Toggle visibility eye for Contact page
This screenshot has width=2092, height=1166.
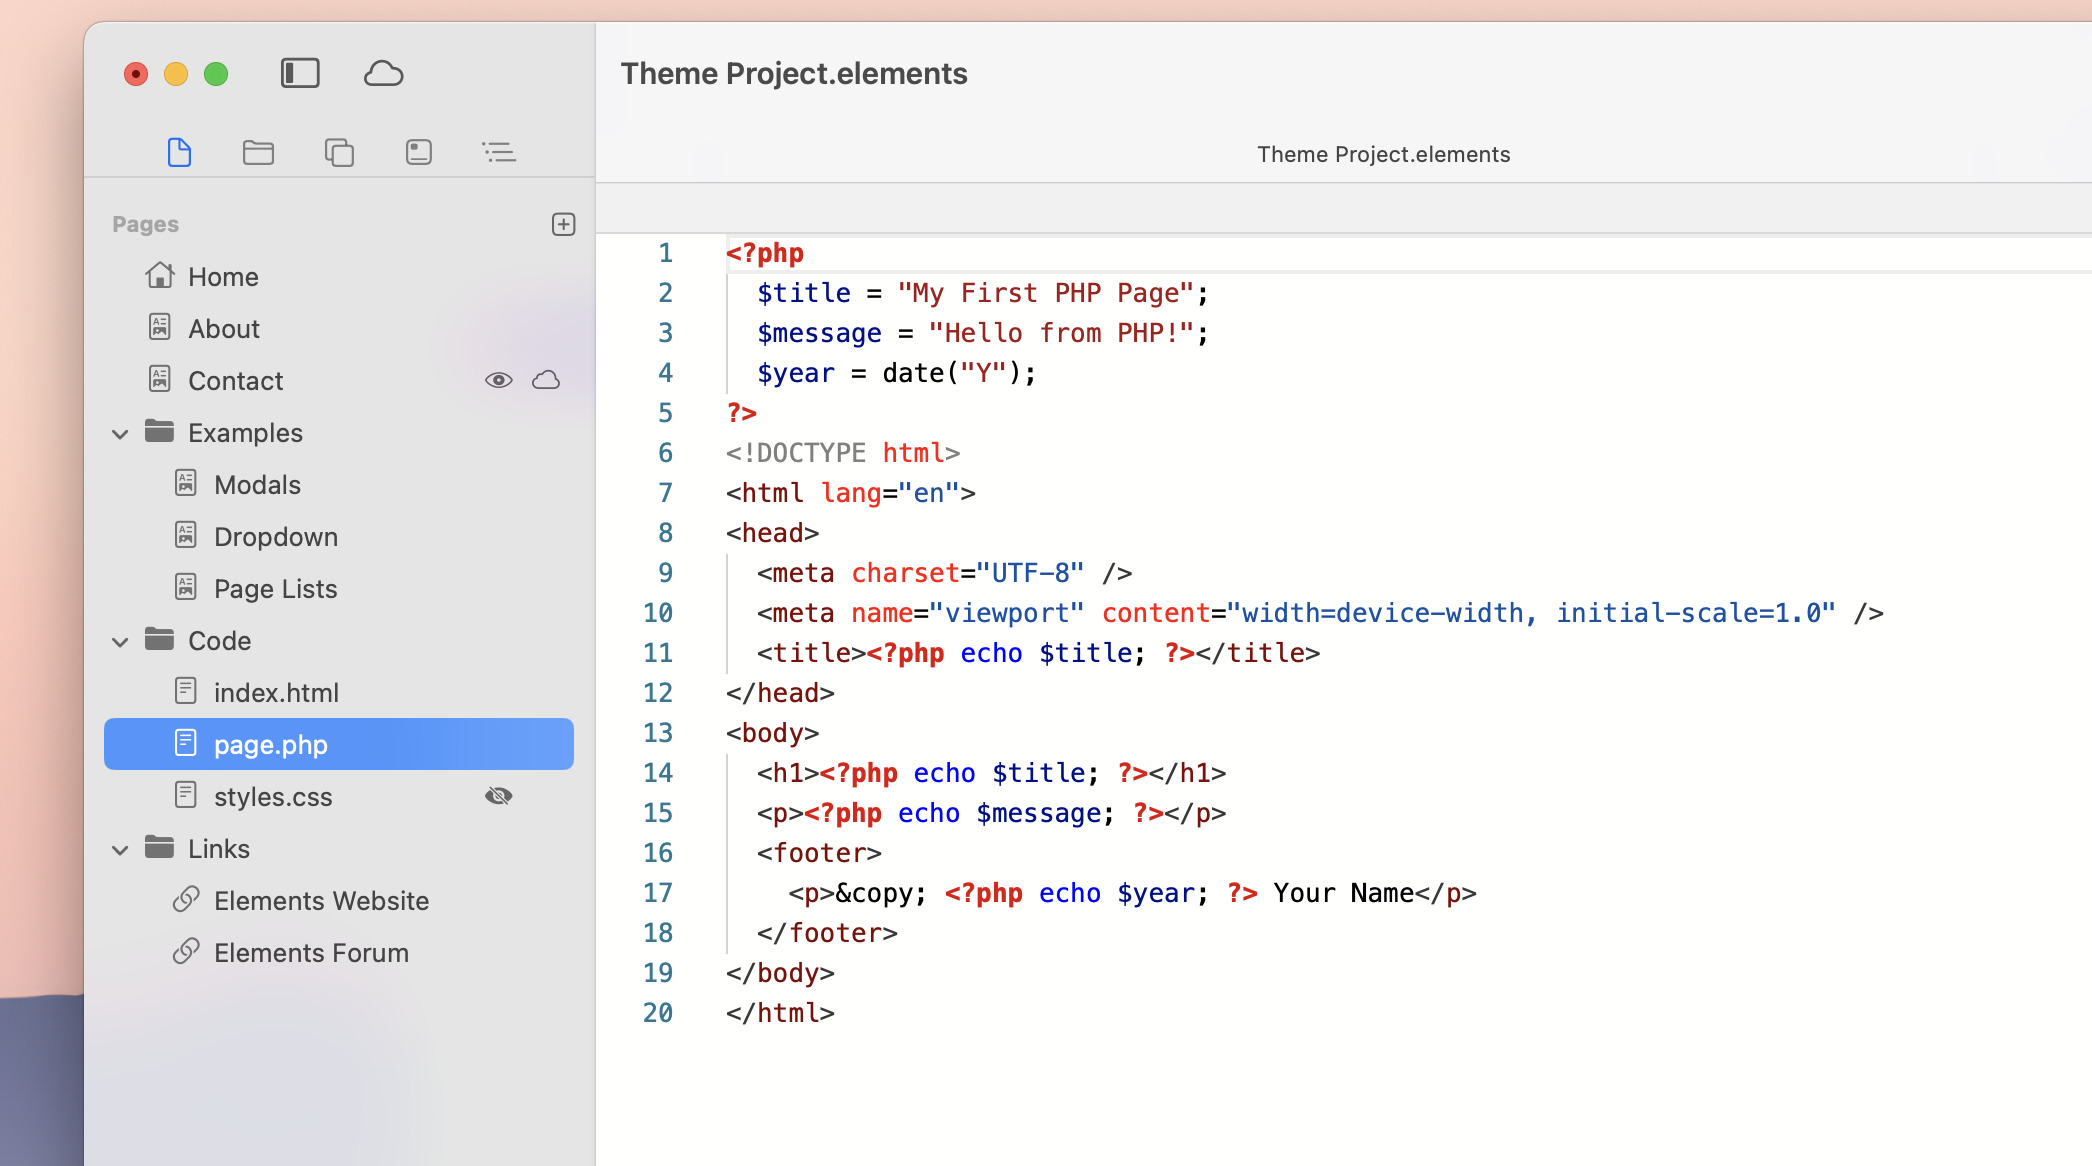click(498, 380)
